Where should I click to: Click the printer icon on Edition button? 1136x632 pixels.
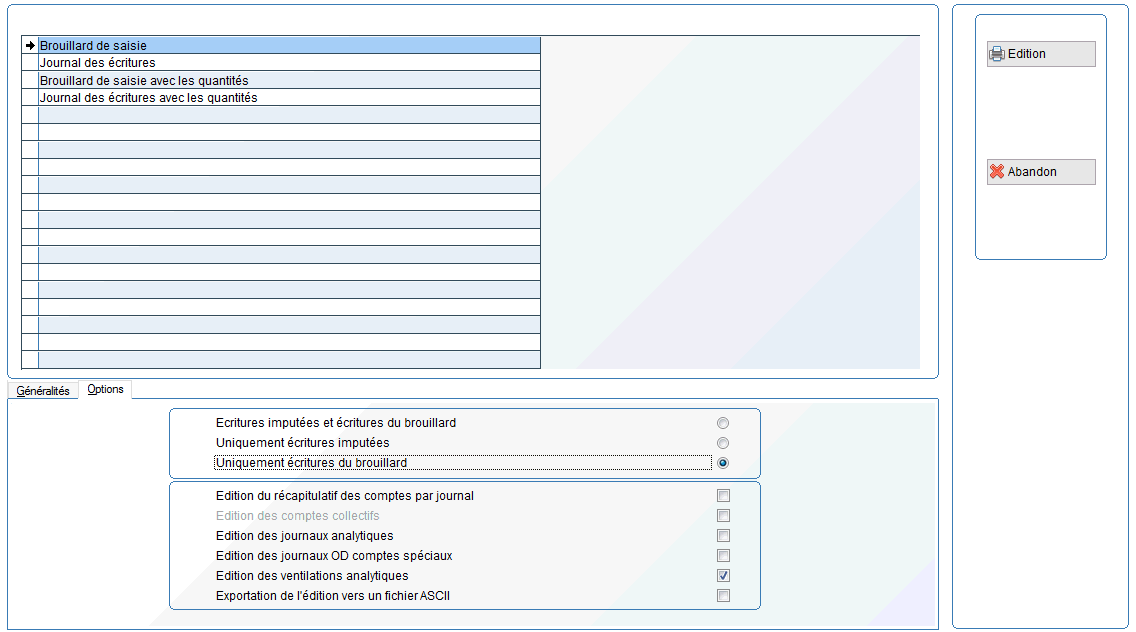click(x=997, y=54)
